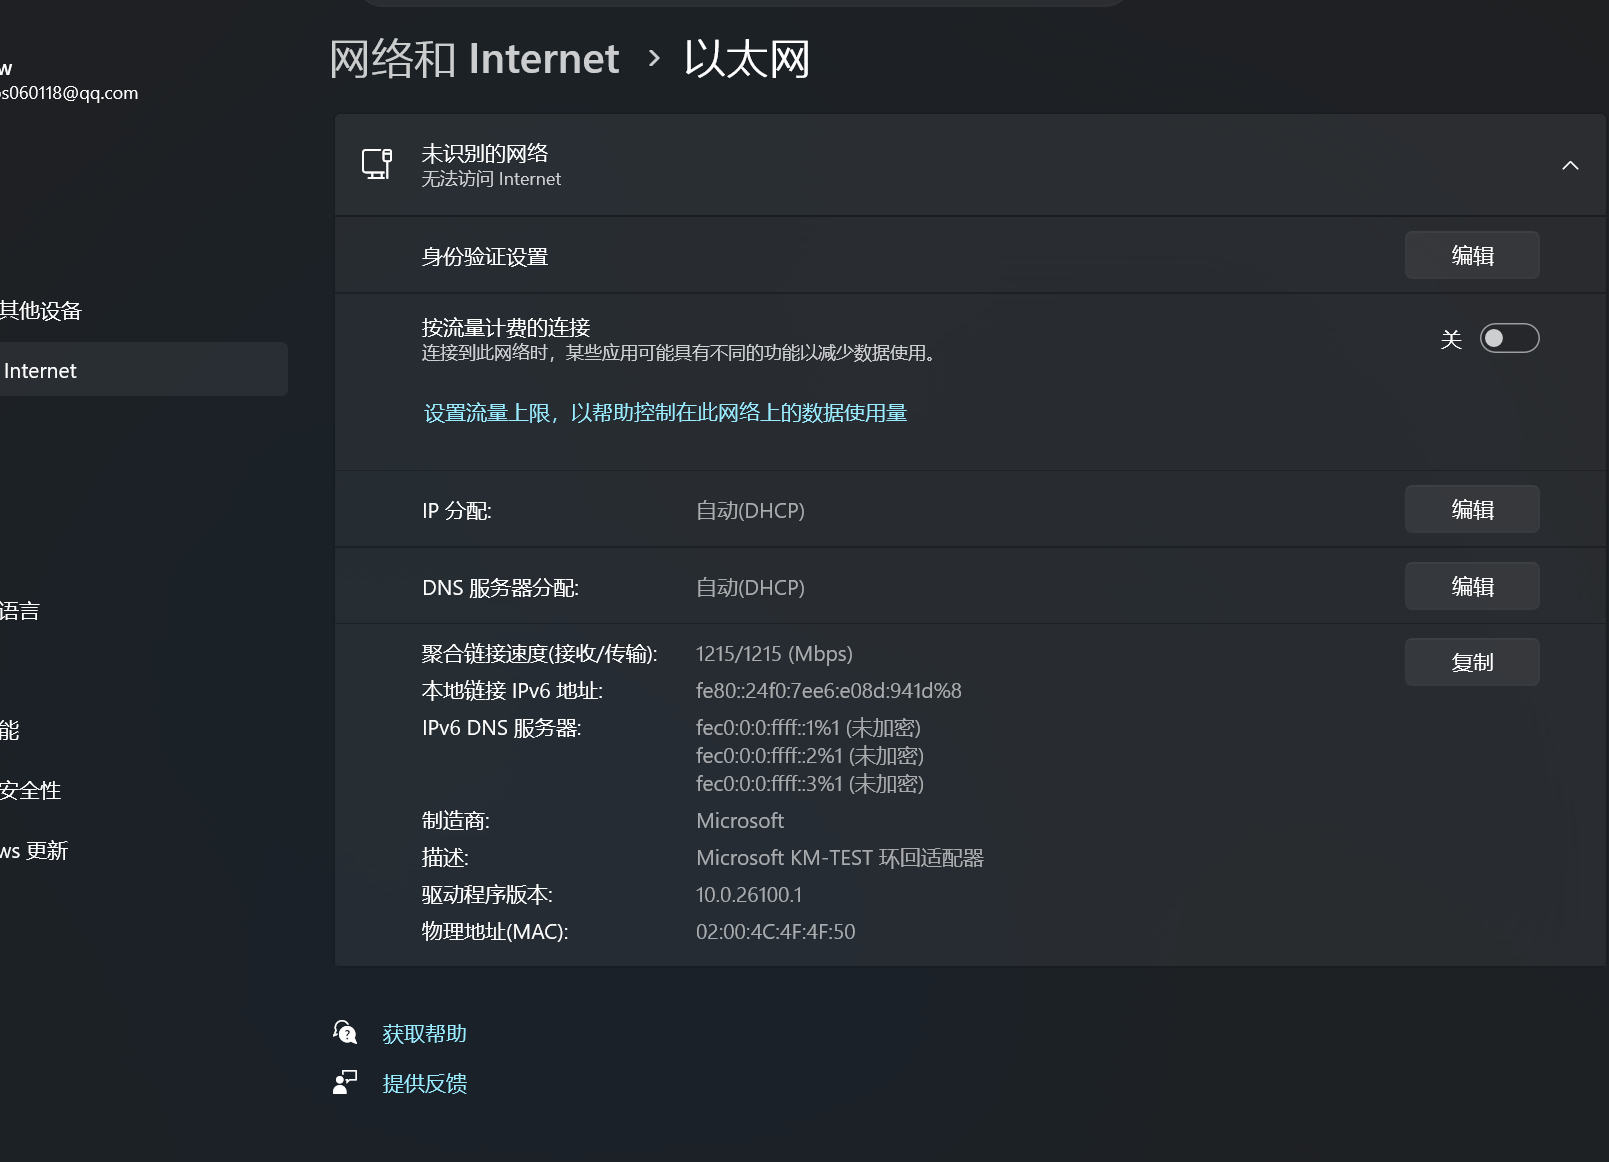The height and width of the screenshot is (1162, 1609).
Task: Click the IP 分配 自动(DHCP) value
Action: [x=750, y=510]
